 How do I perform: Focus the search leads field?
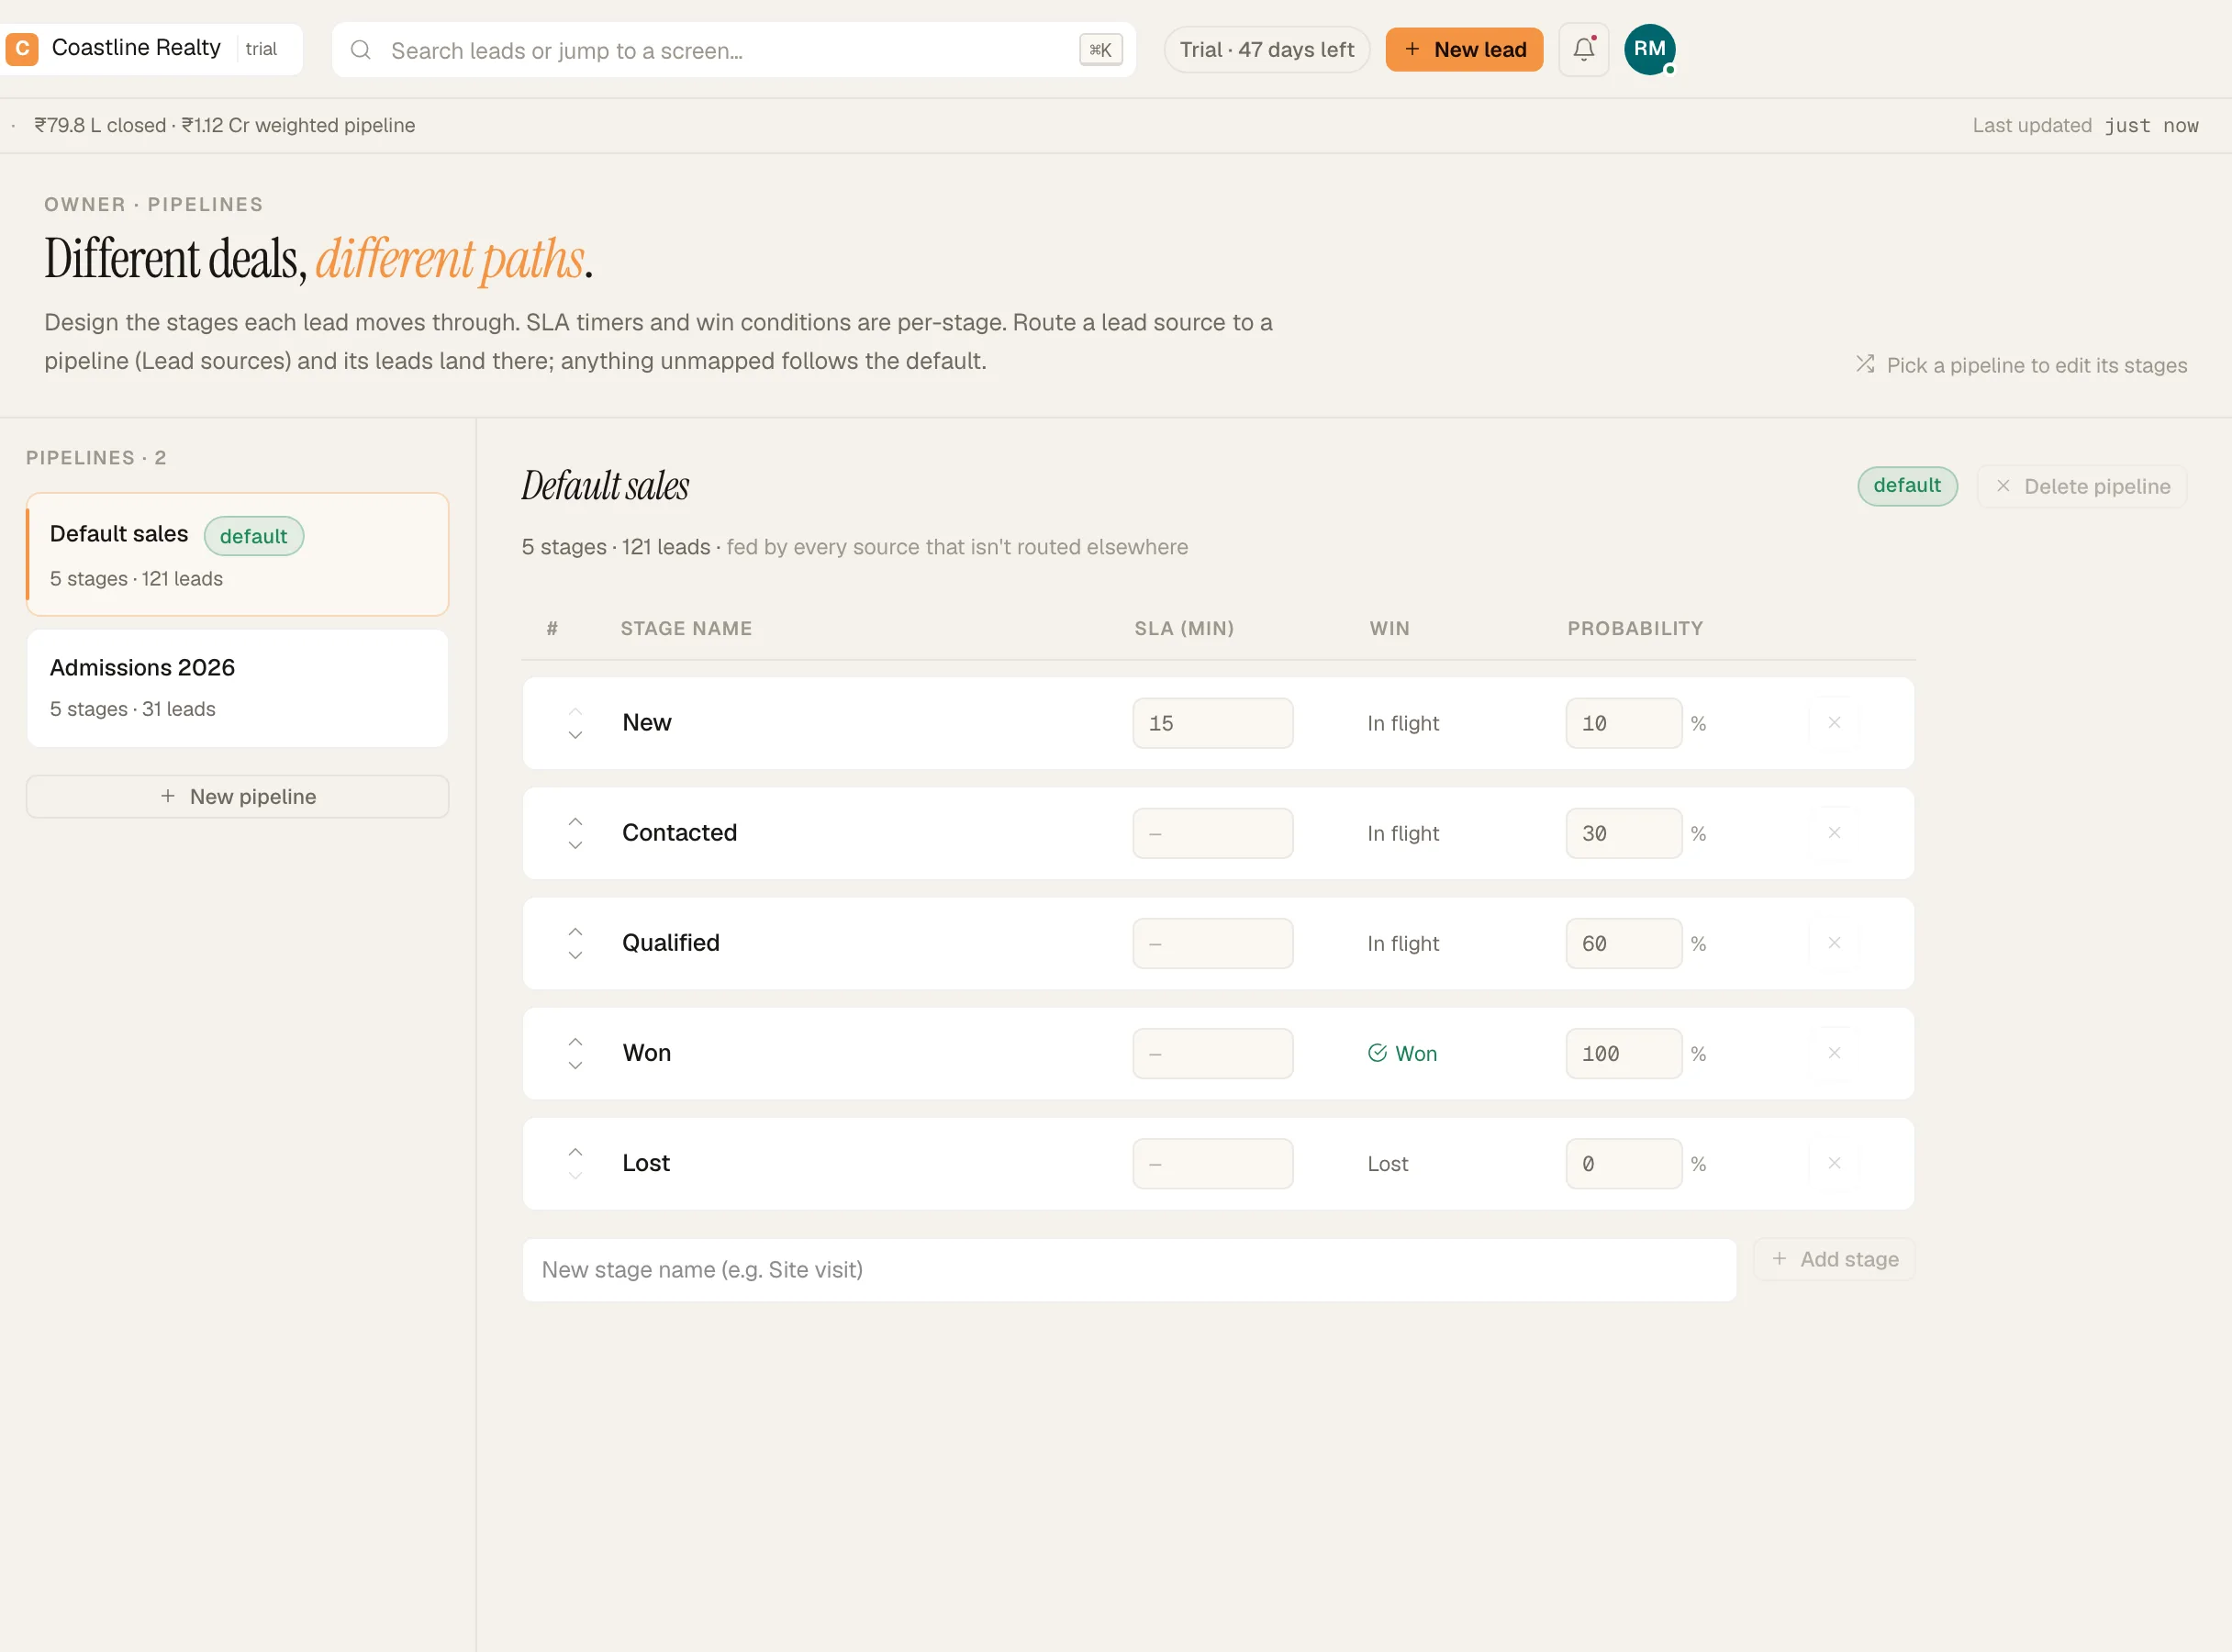point(734,50)
